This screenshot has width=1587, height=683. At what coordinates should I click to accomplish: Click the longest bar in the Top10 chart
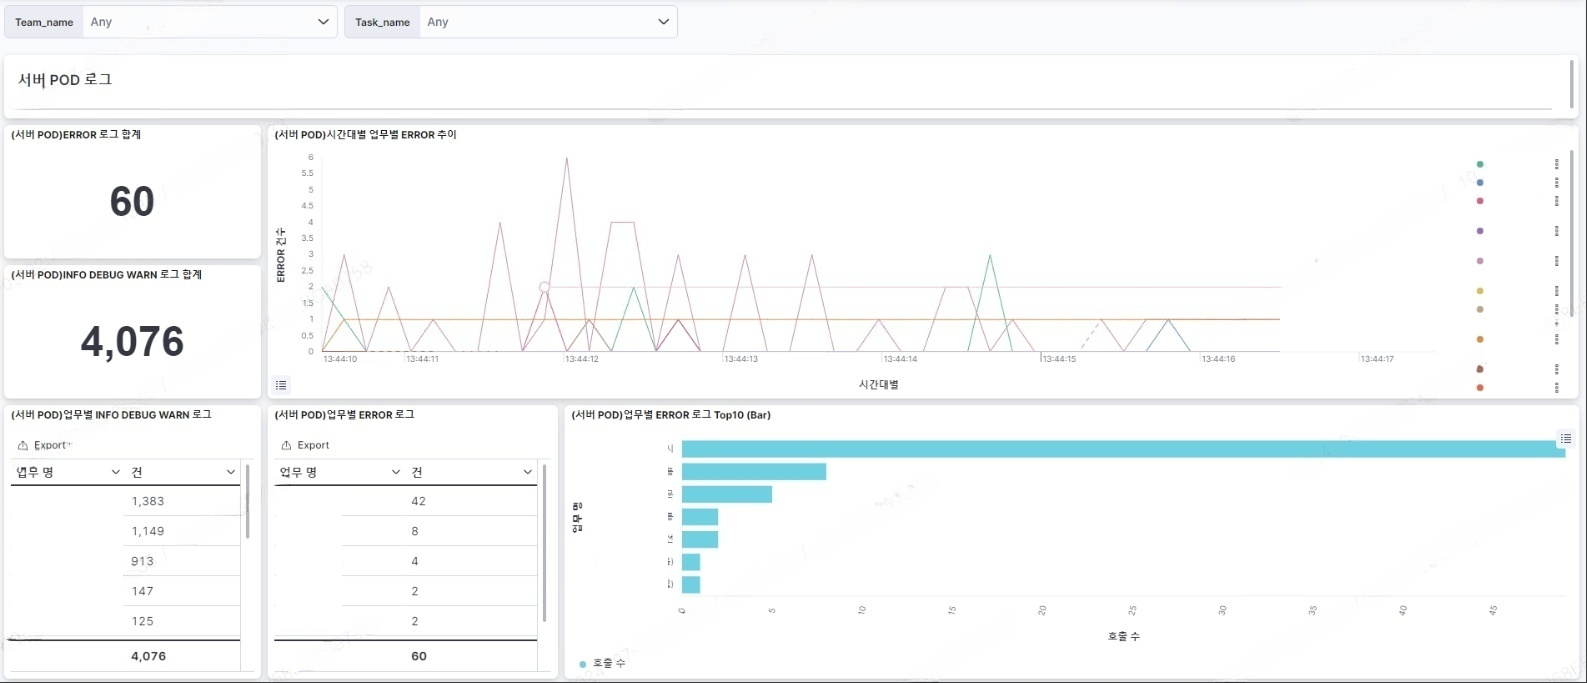[x=1123, y=449]
